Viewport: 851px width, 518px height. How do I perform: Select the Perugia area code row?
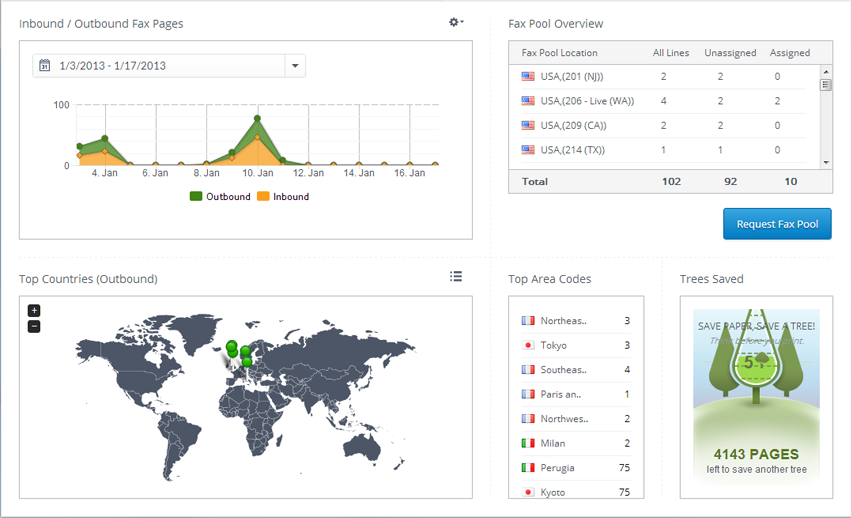(576, 468)
